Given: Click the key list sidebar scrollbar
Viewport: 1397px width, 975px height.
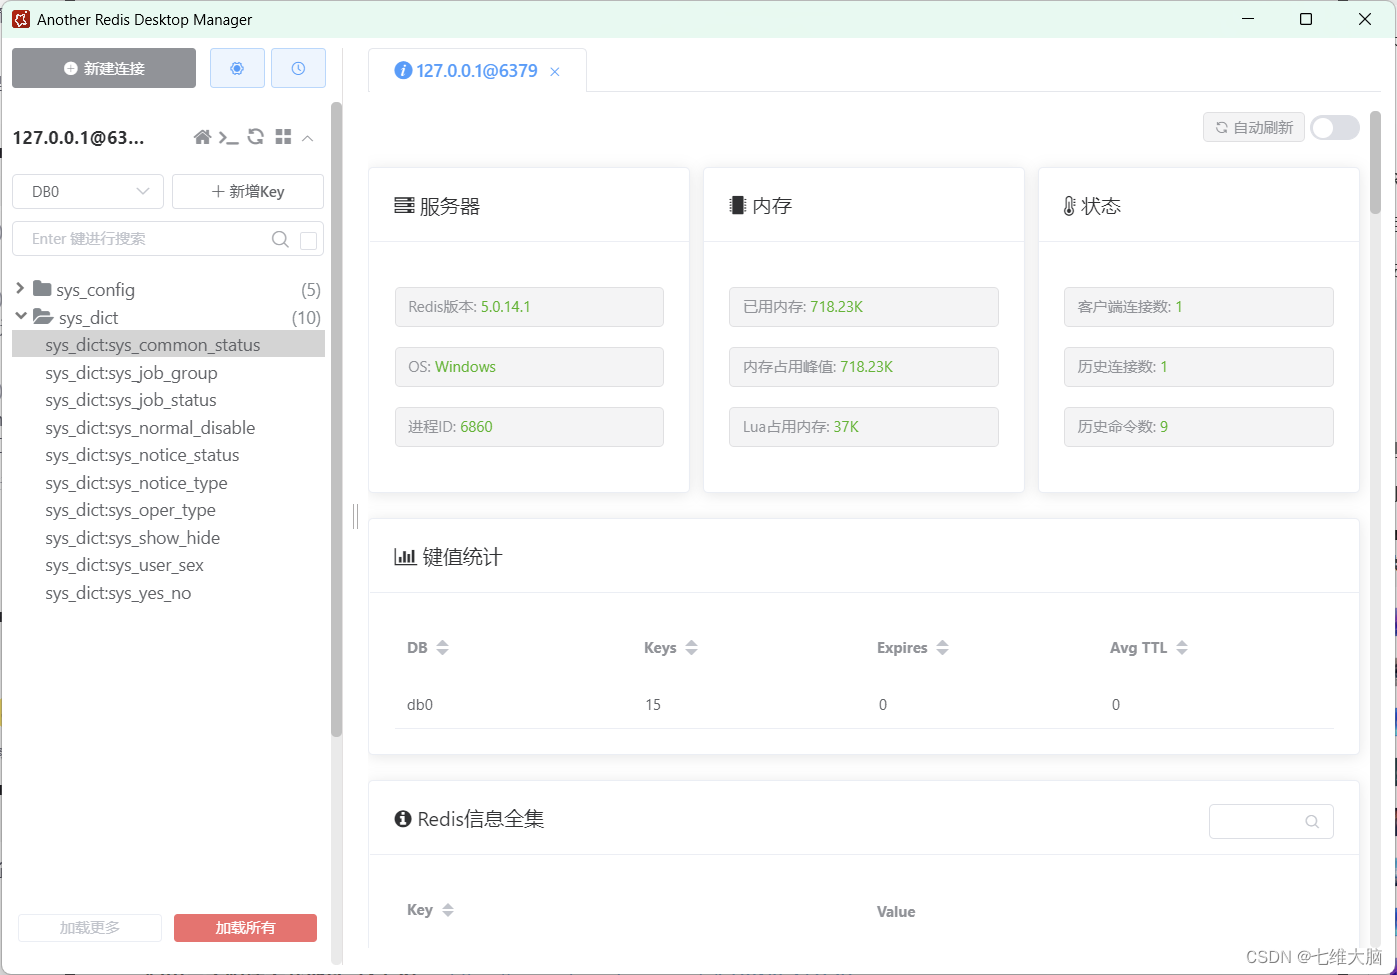Looking at the screenshot, I should pyautogui.click(x=336, y=420).
